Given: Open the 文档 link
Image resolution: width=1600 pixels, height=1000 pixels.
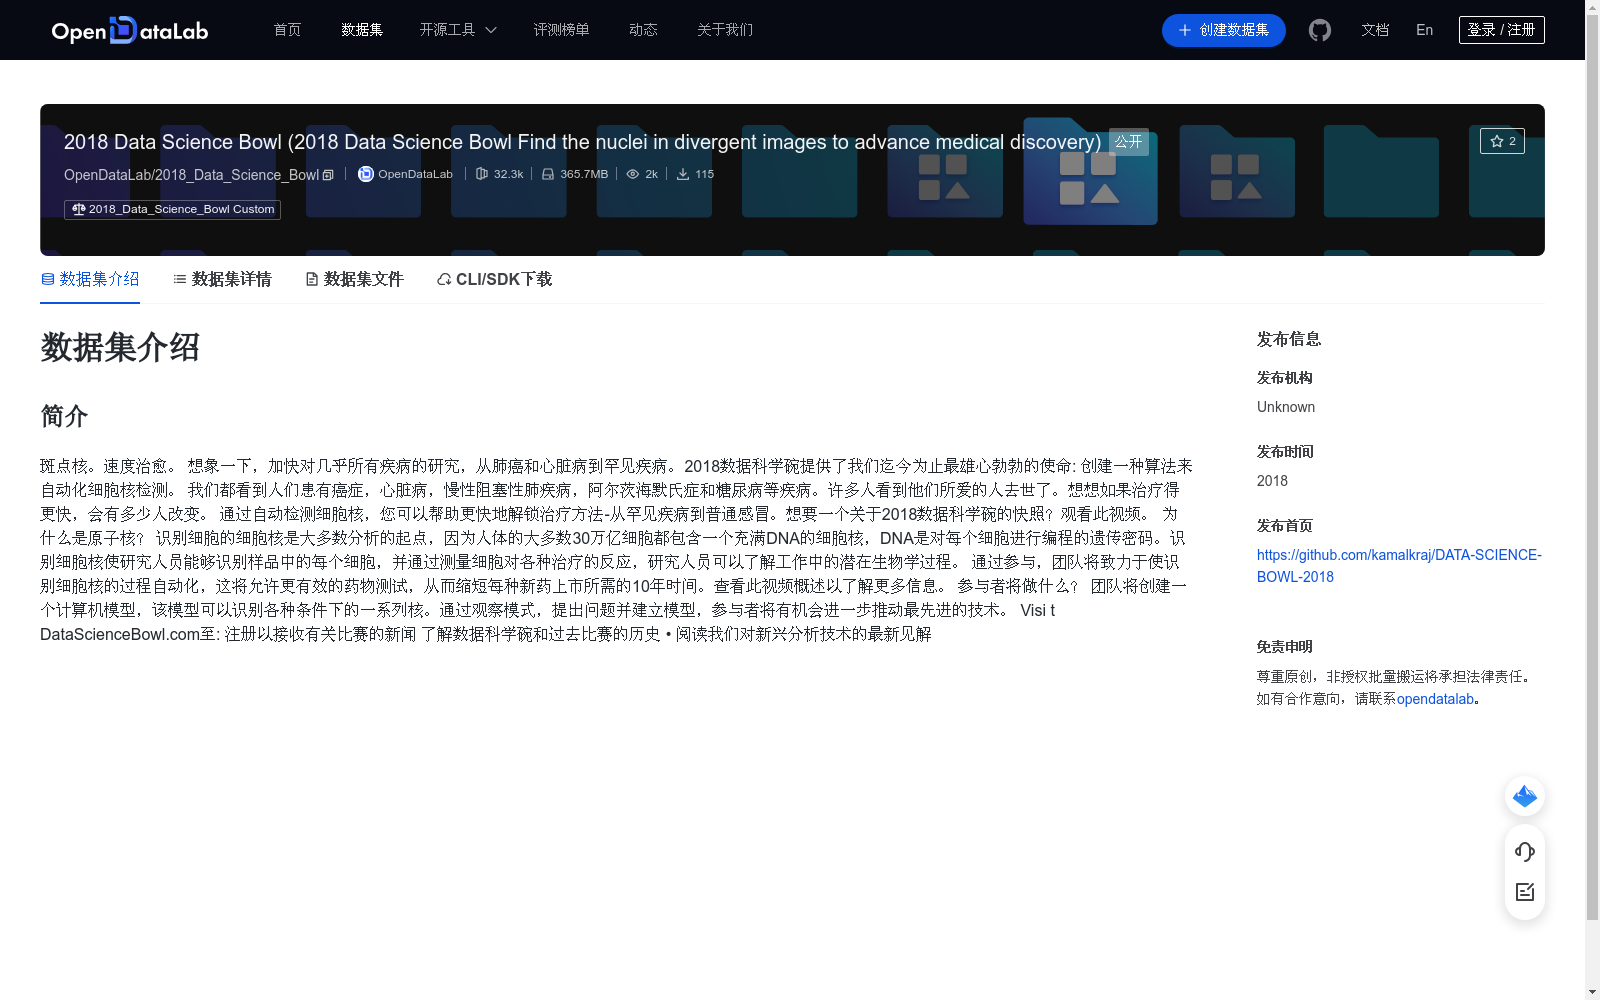Looking at the screenshot, I should pos(1375,30).
